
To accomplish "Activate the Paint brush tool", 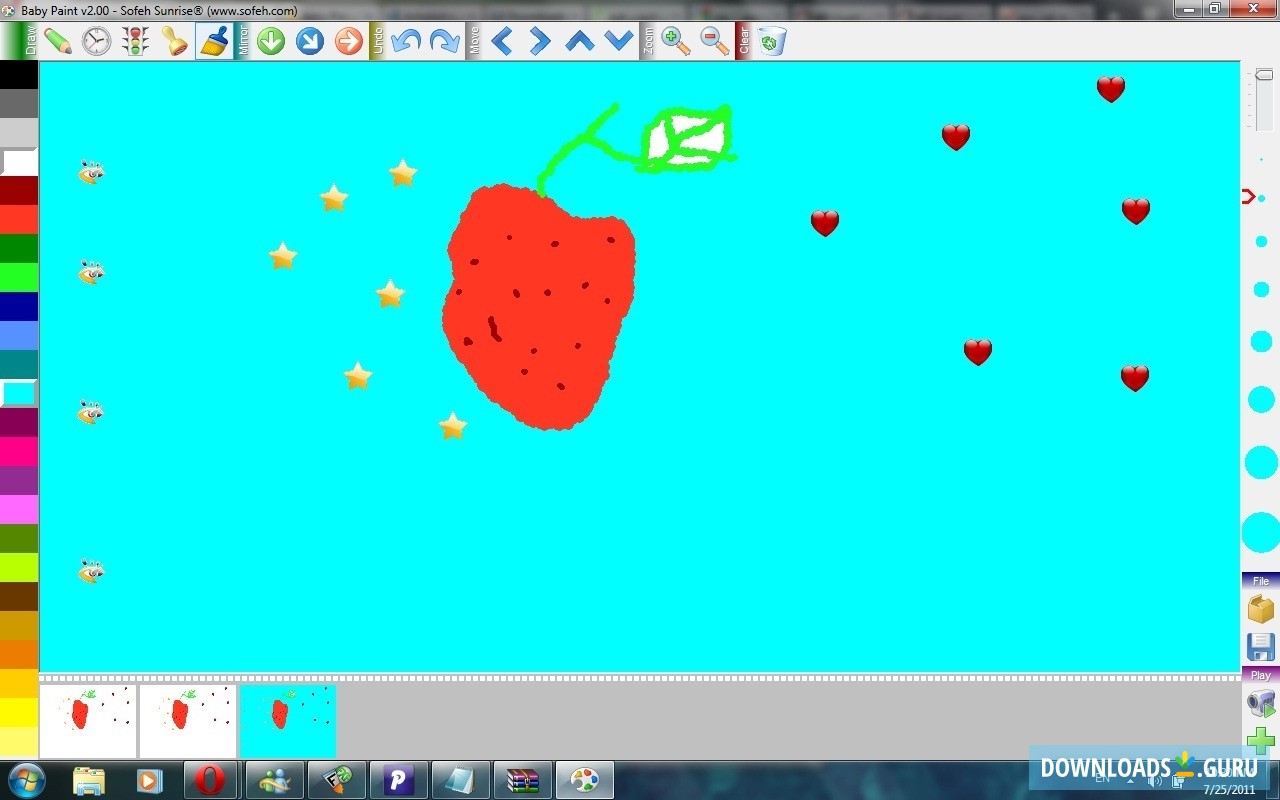I will (x=213, y=40).
